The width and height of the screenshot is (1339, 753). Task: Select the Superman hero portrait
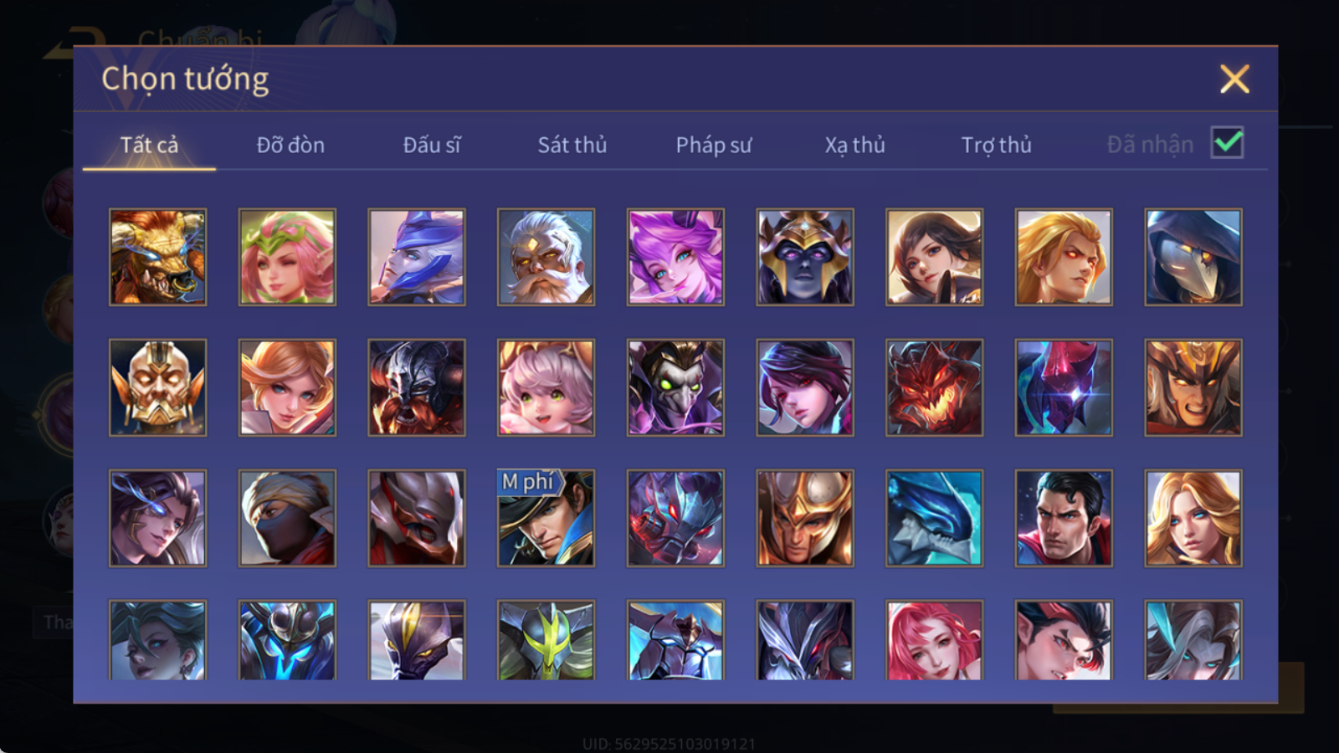tap(1064, 518)
